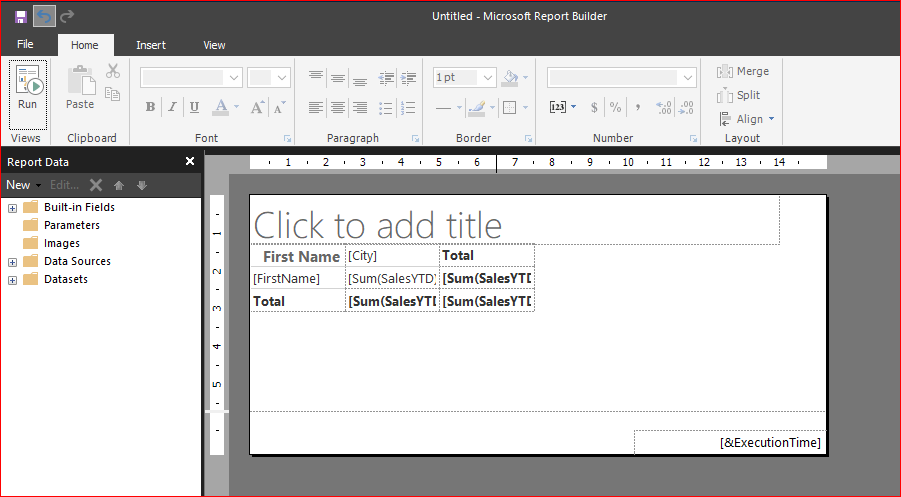This screenshot has width=901, height=497.
Task: Open the File menu
Action: [25, 45]
